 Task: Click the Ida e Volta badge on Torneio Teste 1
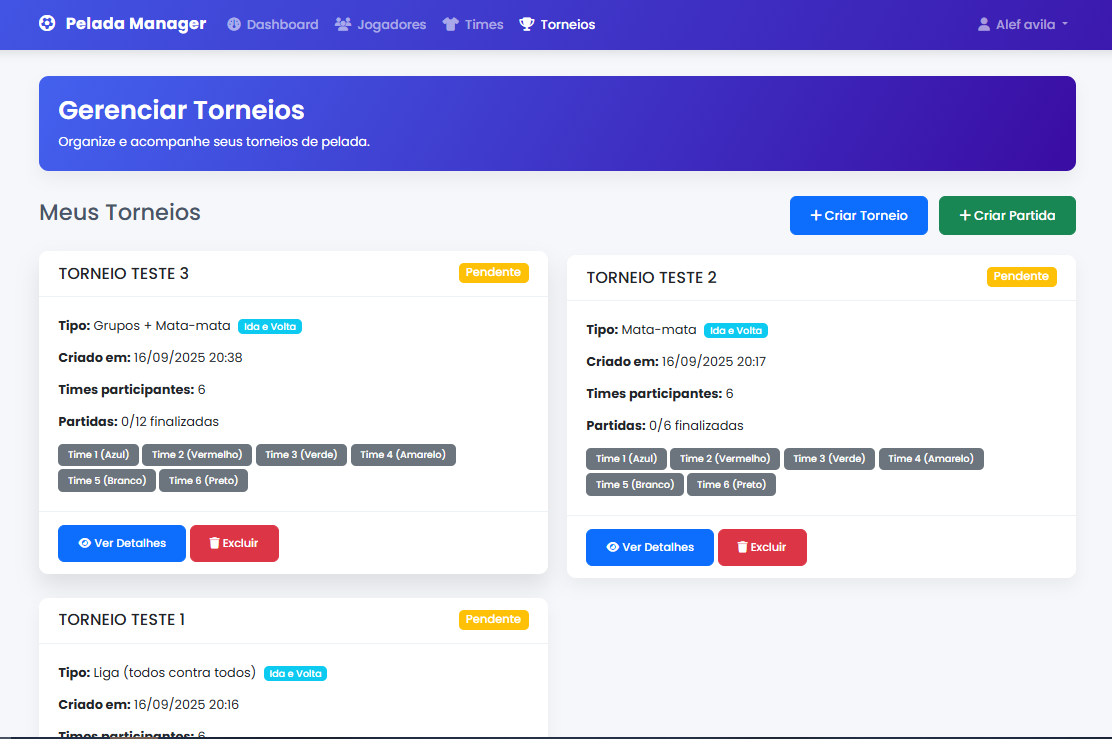(x=295, y=674)
